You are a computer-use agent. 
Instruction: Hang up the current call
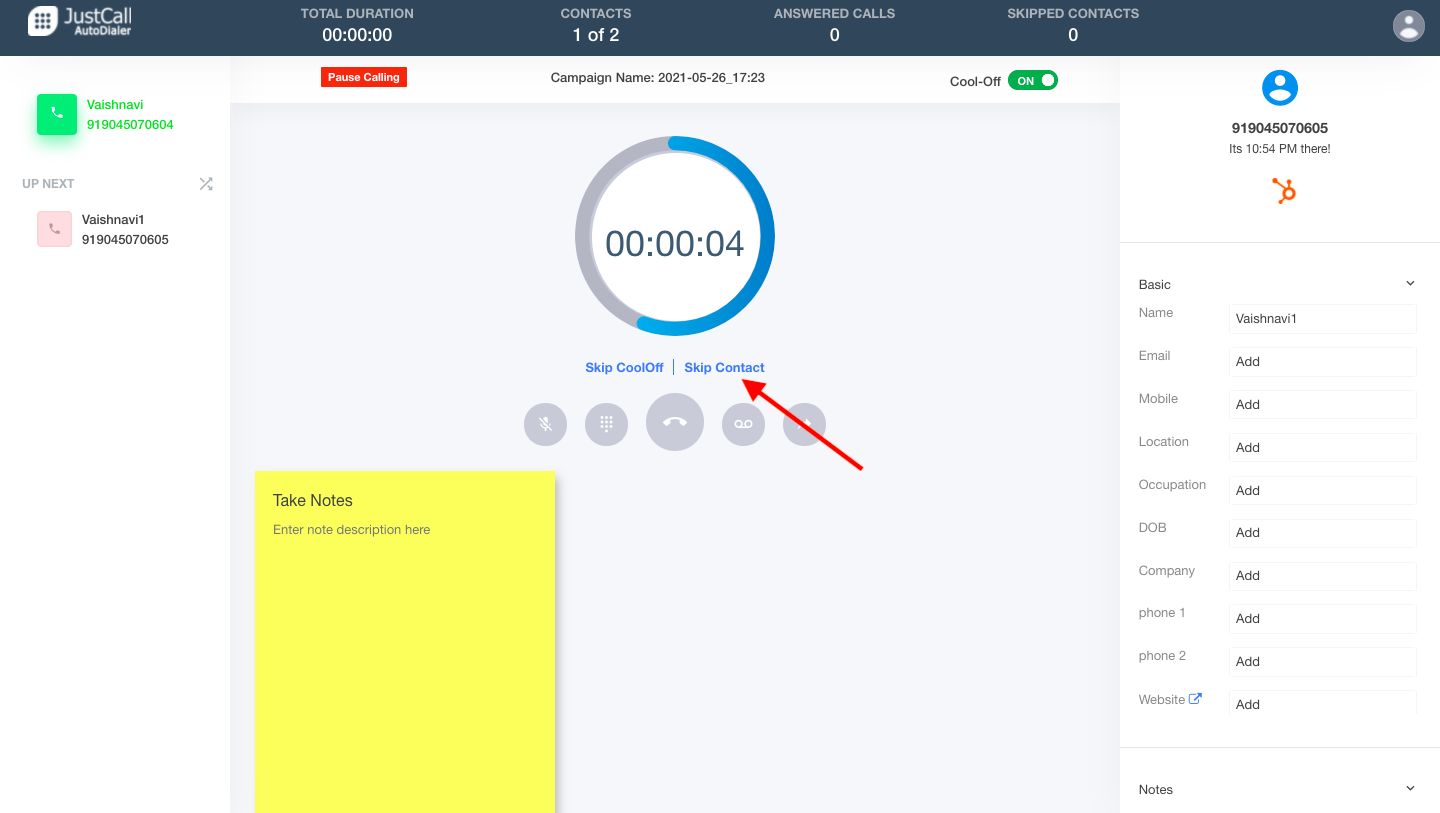coord(675,422)
